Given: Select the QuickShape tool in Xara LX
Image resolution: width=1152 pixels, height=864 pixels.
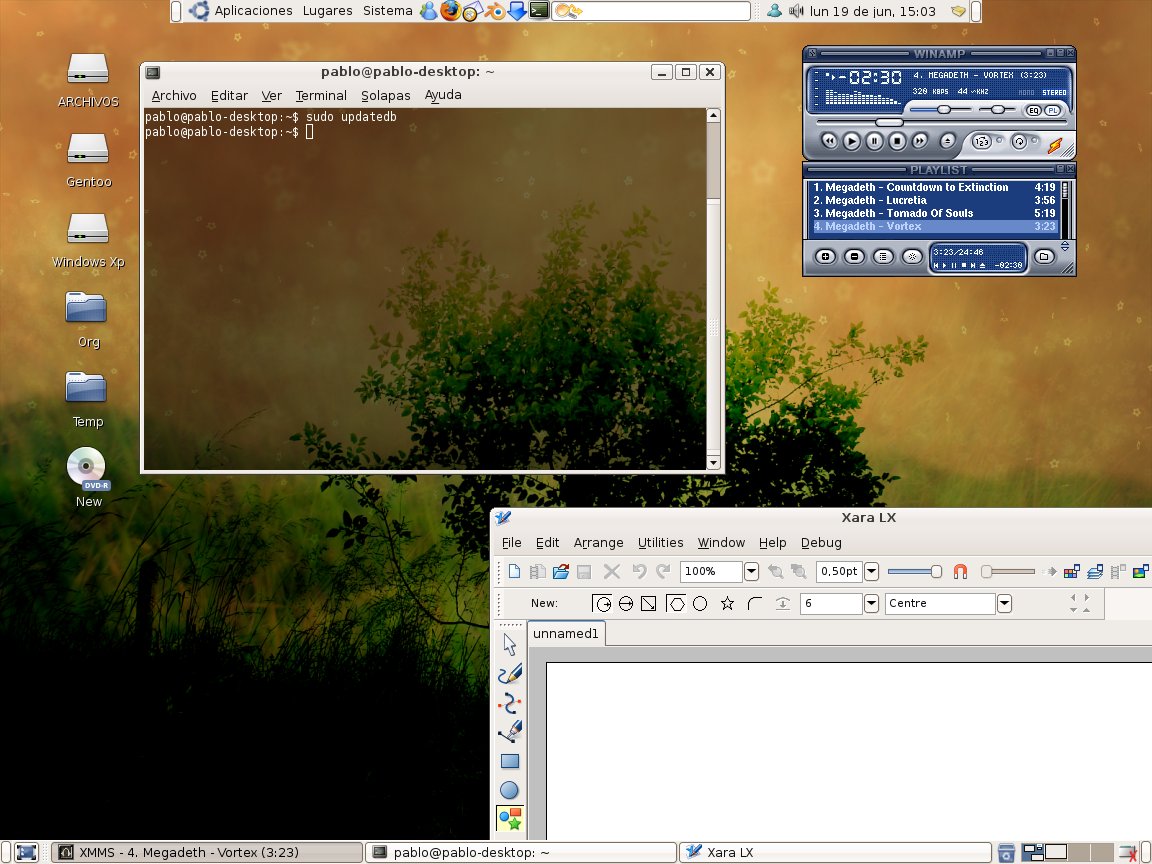Looking at the screenshot, I should [510, 818].
